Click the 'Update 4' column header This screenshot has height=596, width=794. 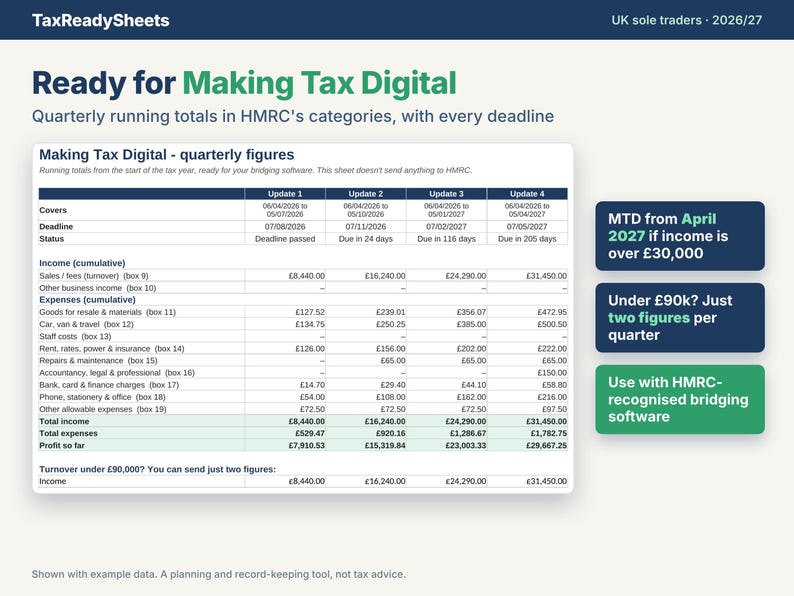(x=527, y=193)
